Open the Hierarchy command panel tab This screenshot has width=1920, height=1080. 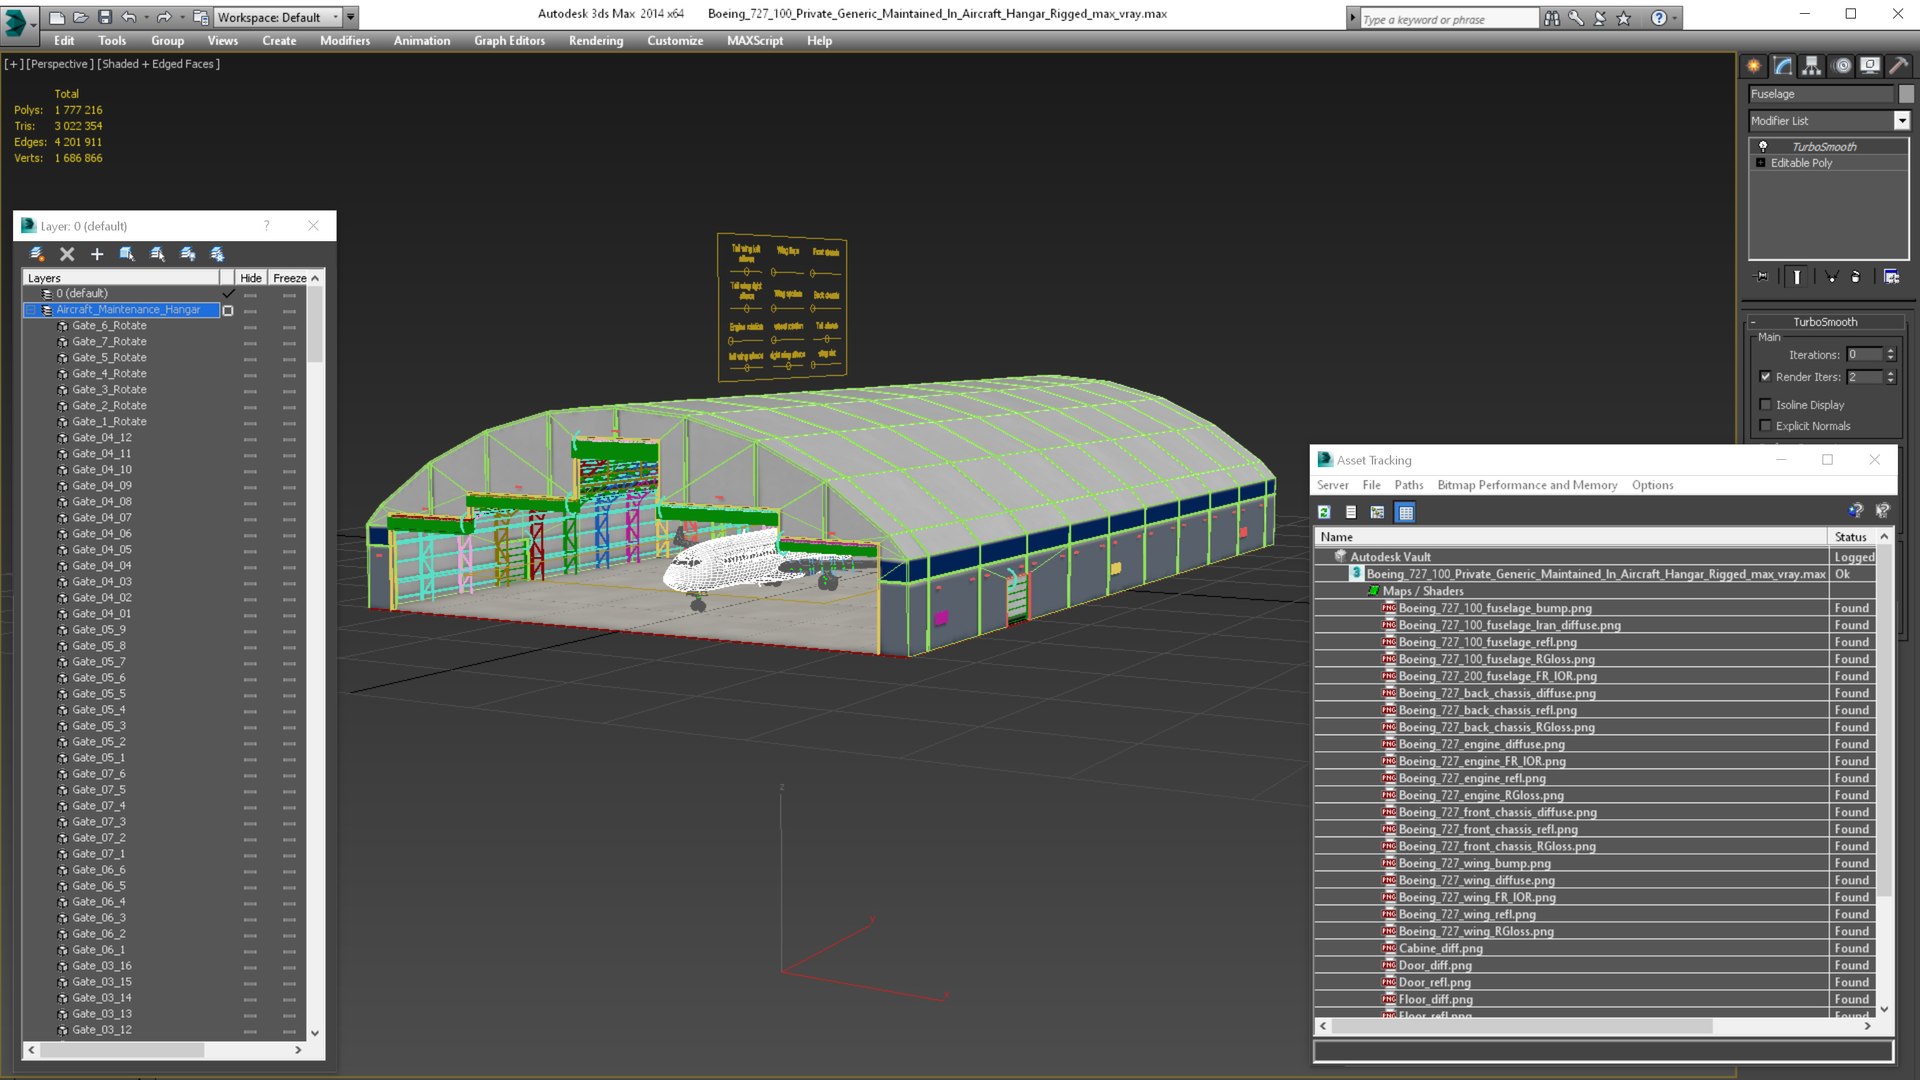tap(1811, 66)
